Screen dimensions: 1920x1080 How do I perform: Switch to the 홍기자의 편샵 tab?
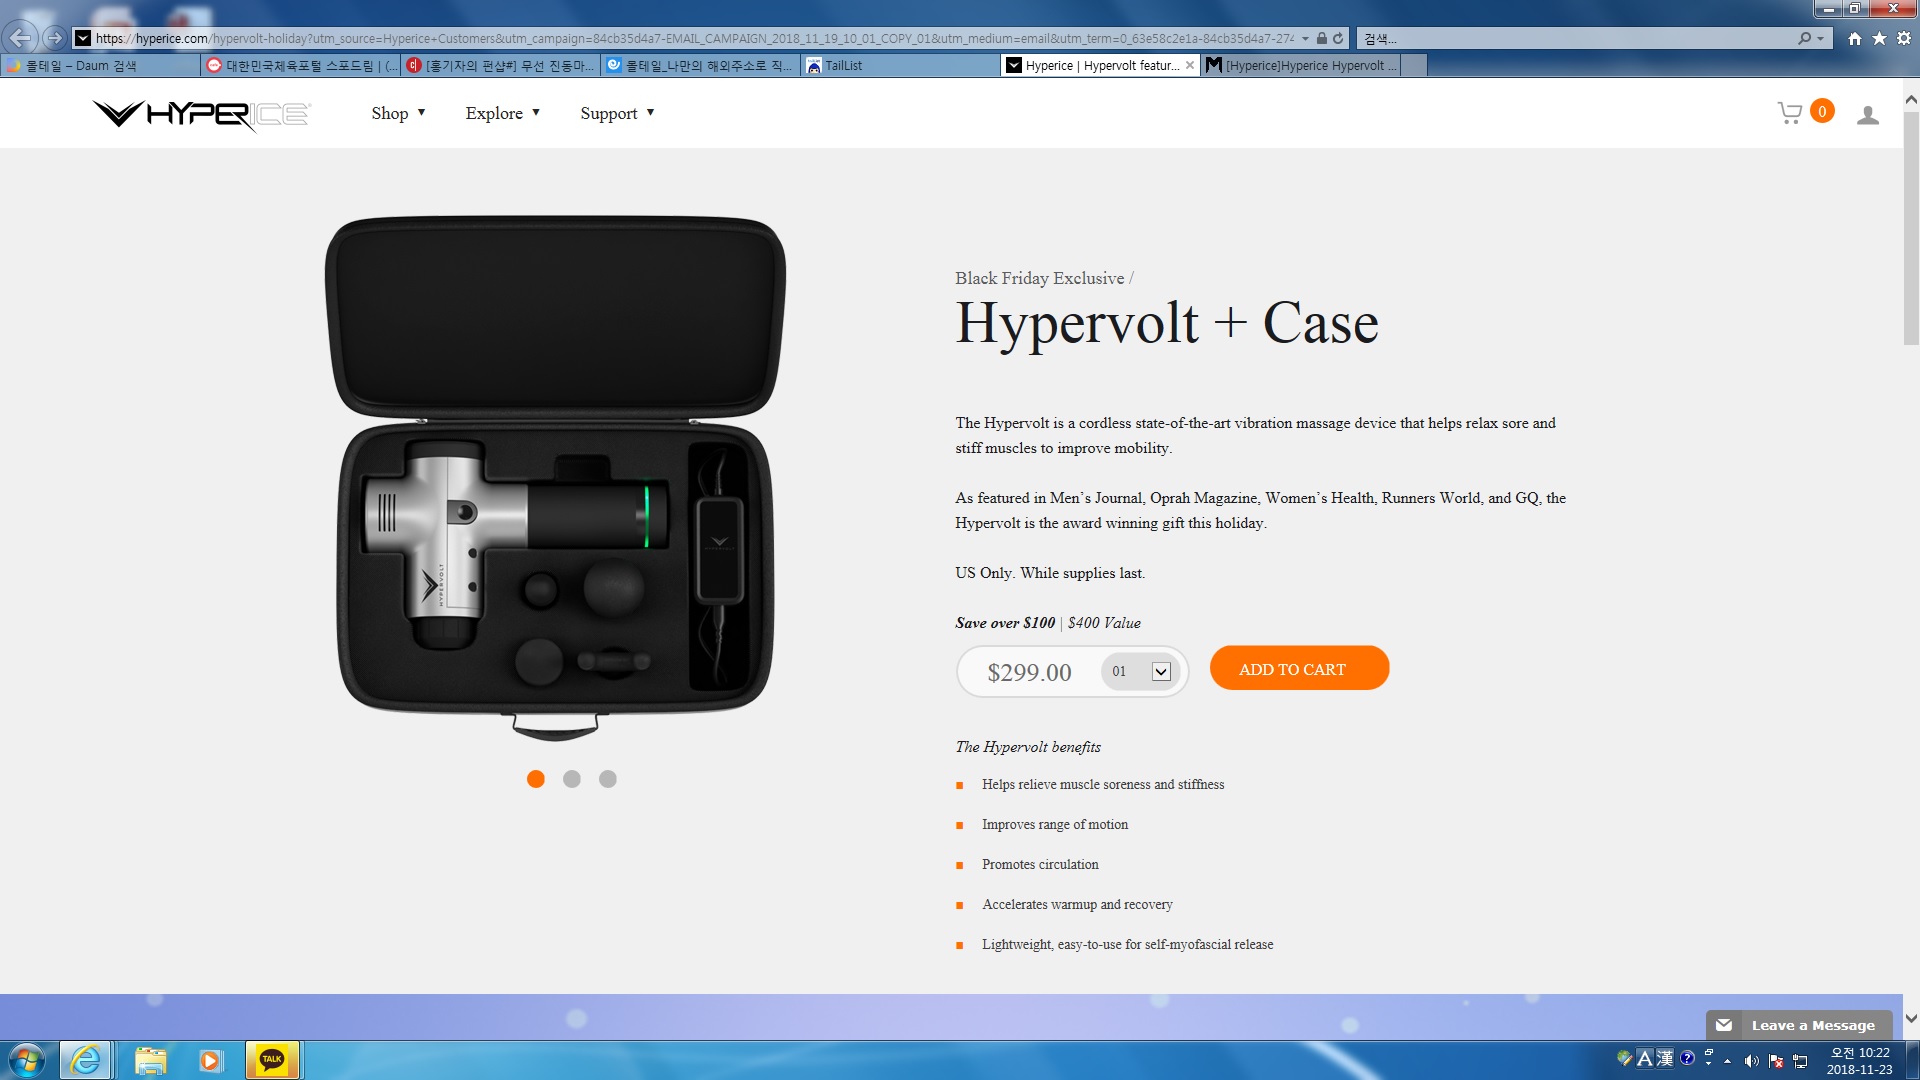(x=500, y=66)
